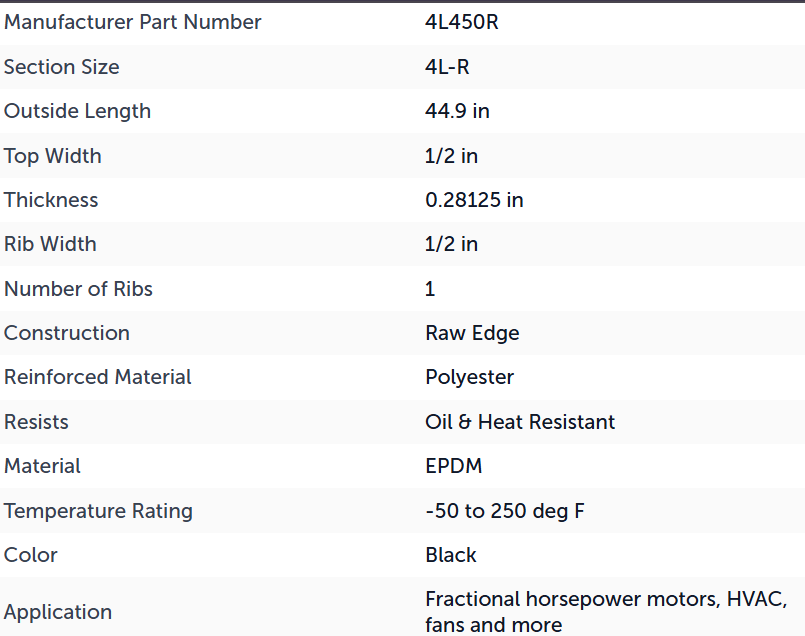Image resolution: width=805 pixels, height=636 pixels.
Task: Select the Polyester value
Action: [469, 377]
